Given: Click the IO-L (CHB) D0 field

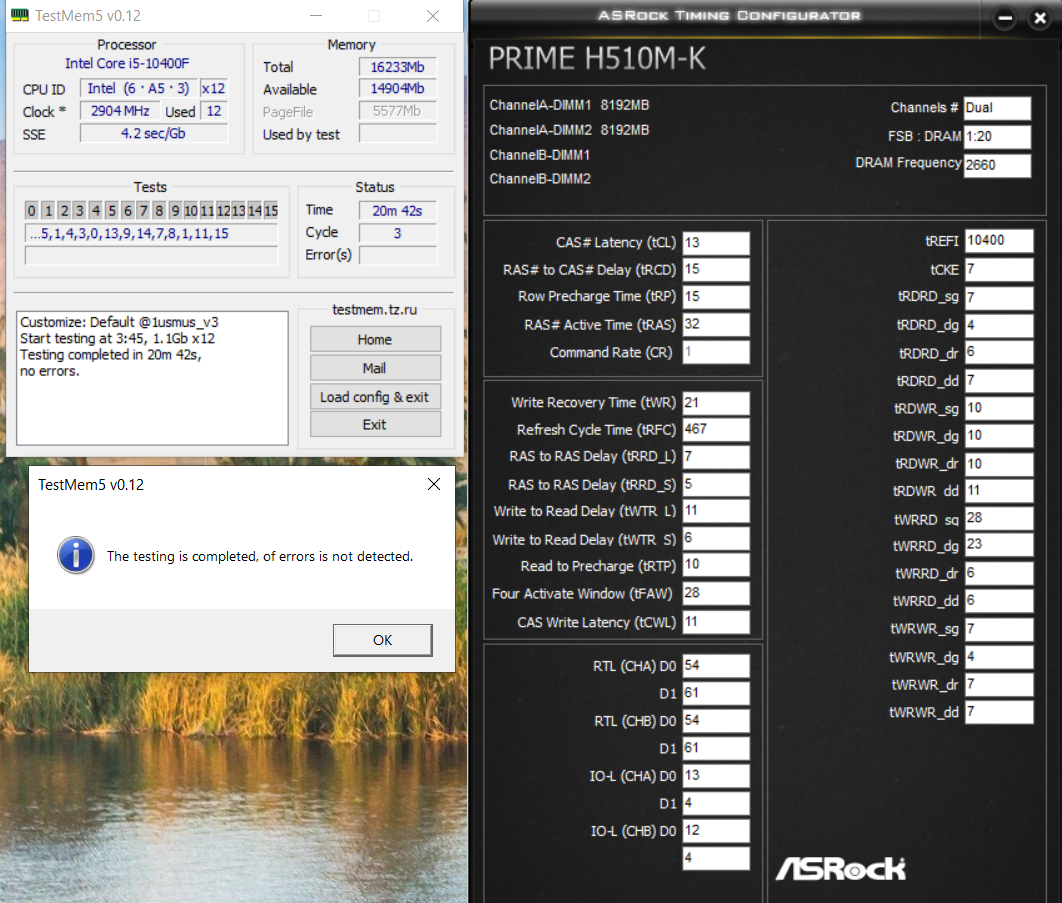Looking at the screenshot, I should [716, 830].
